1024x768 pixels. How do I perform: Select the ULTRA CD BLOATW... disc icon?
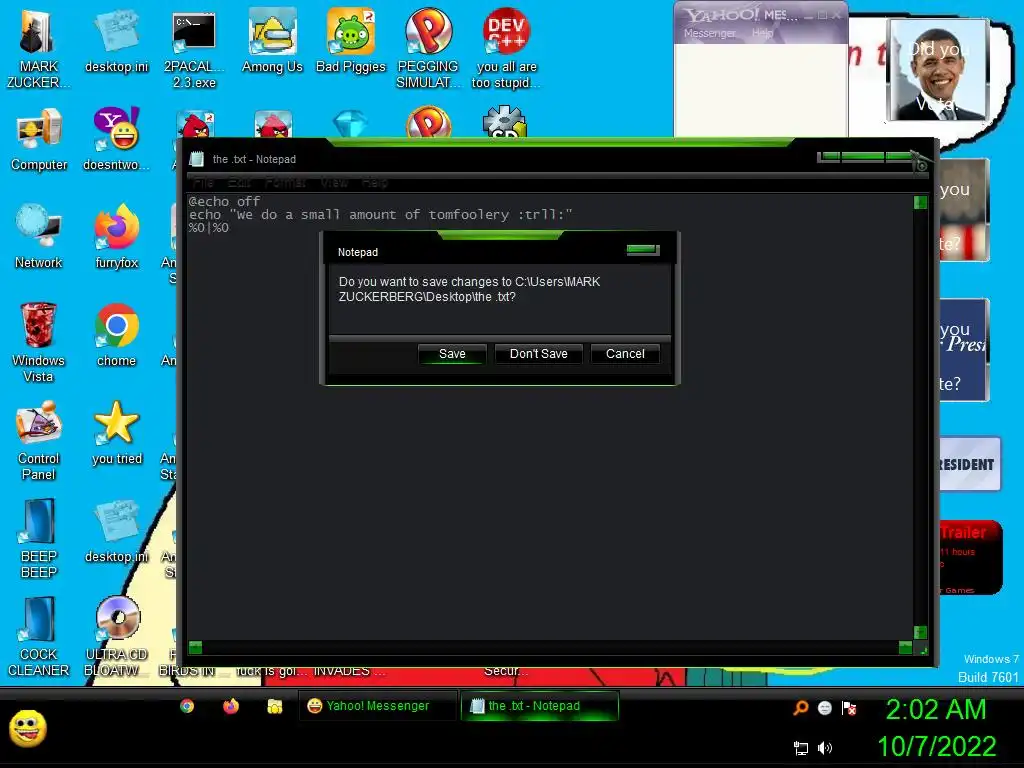(116, 637)
